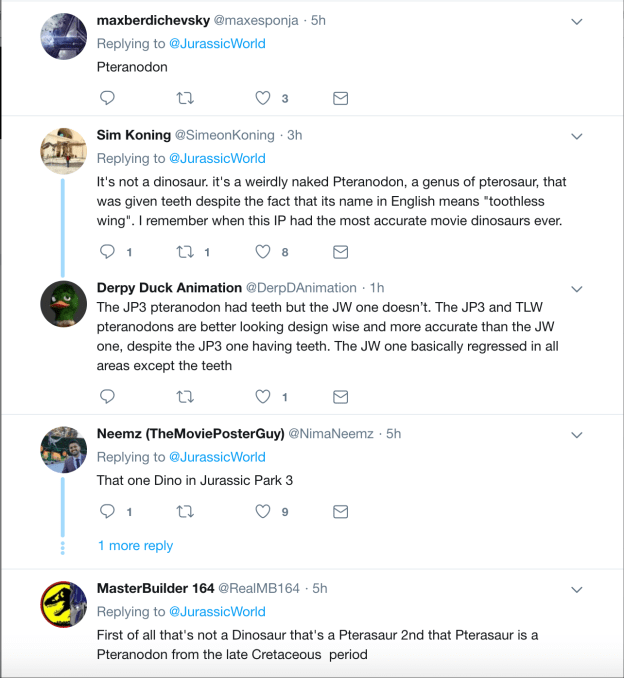Viewport: 624px width, 678px height.
Task: Reply to Neemz's Jurassic Park 3 tweet
Action: coord(108,511)
